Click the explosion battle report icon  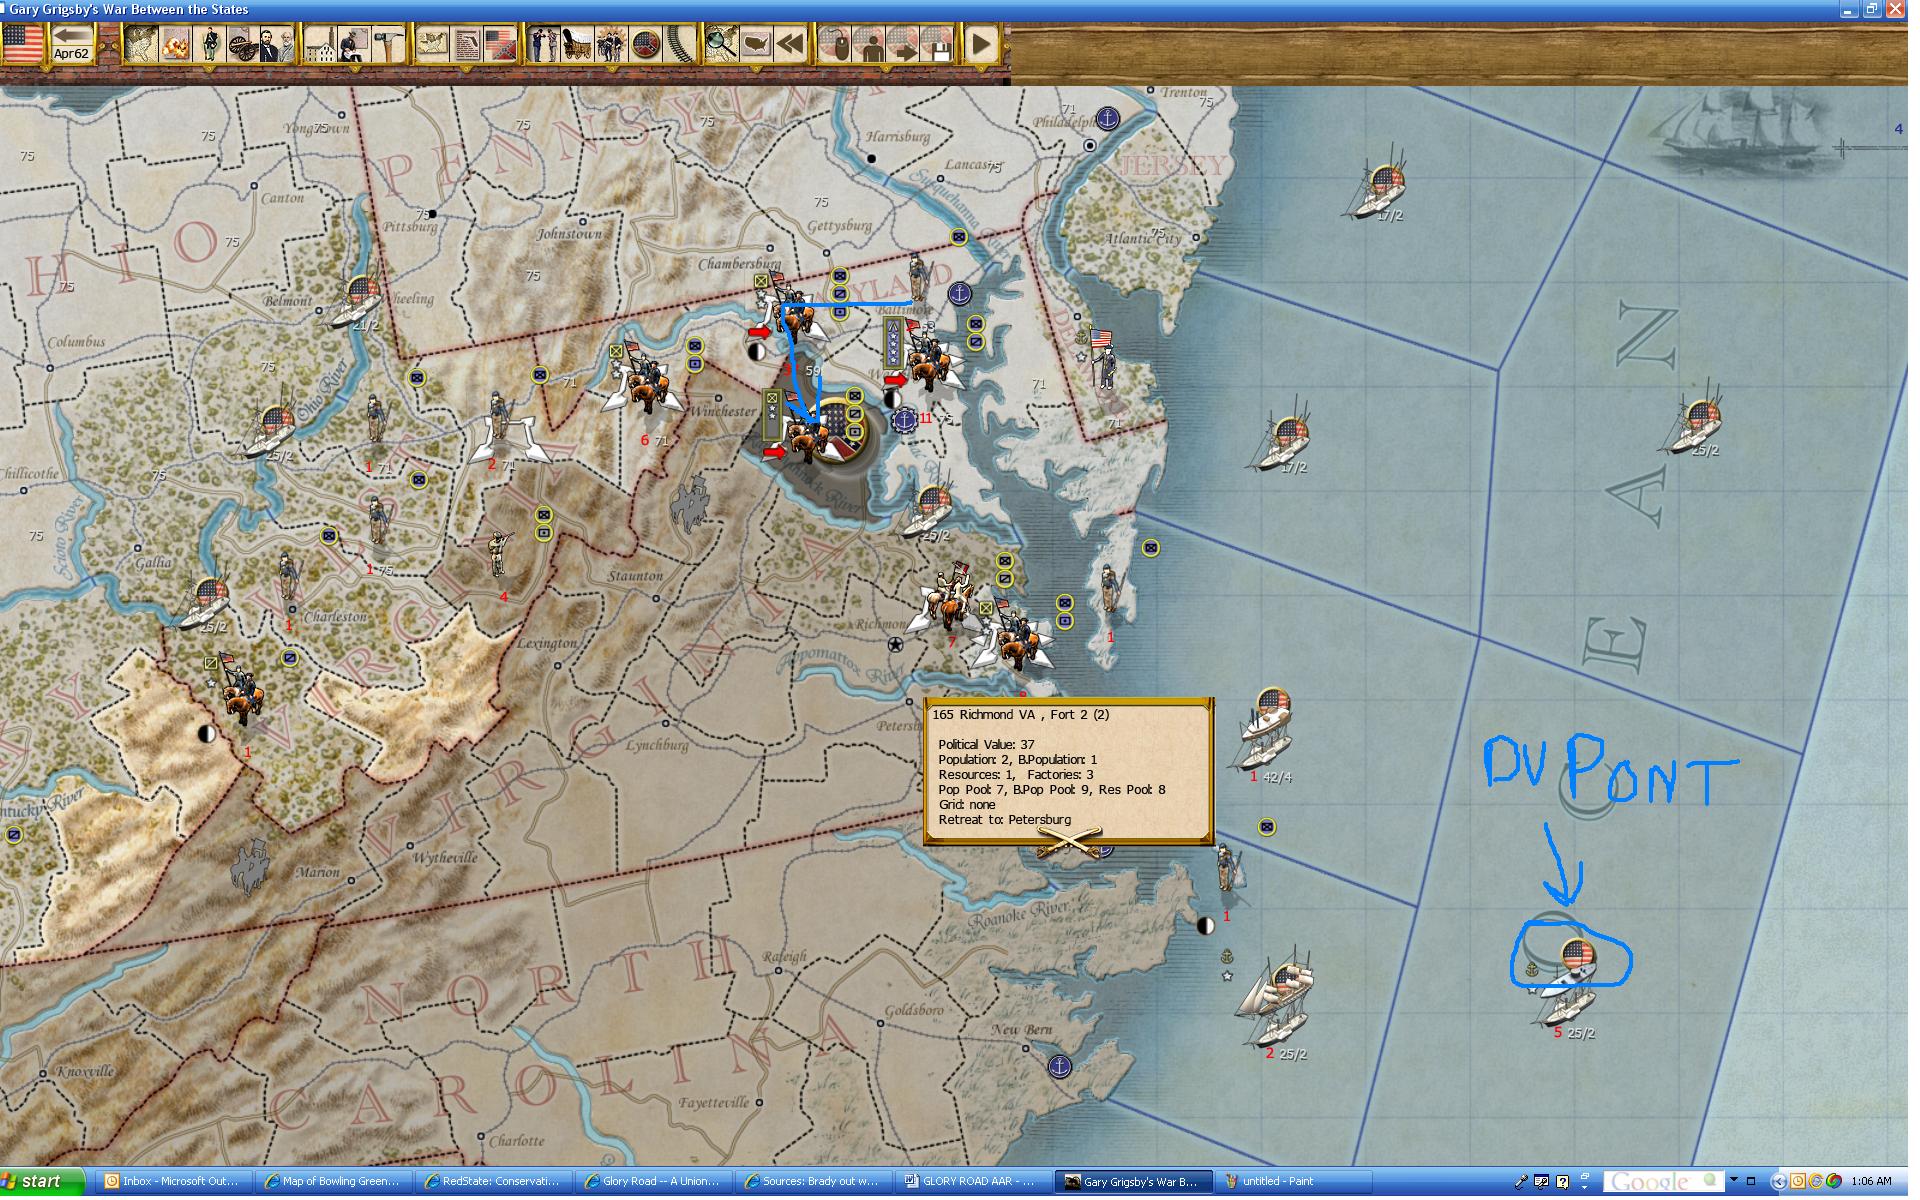175,44
